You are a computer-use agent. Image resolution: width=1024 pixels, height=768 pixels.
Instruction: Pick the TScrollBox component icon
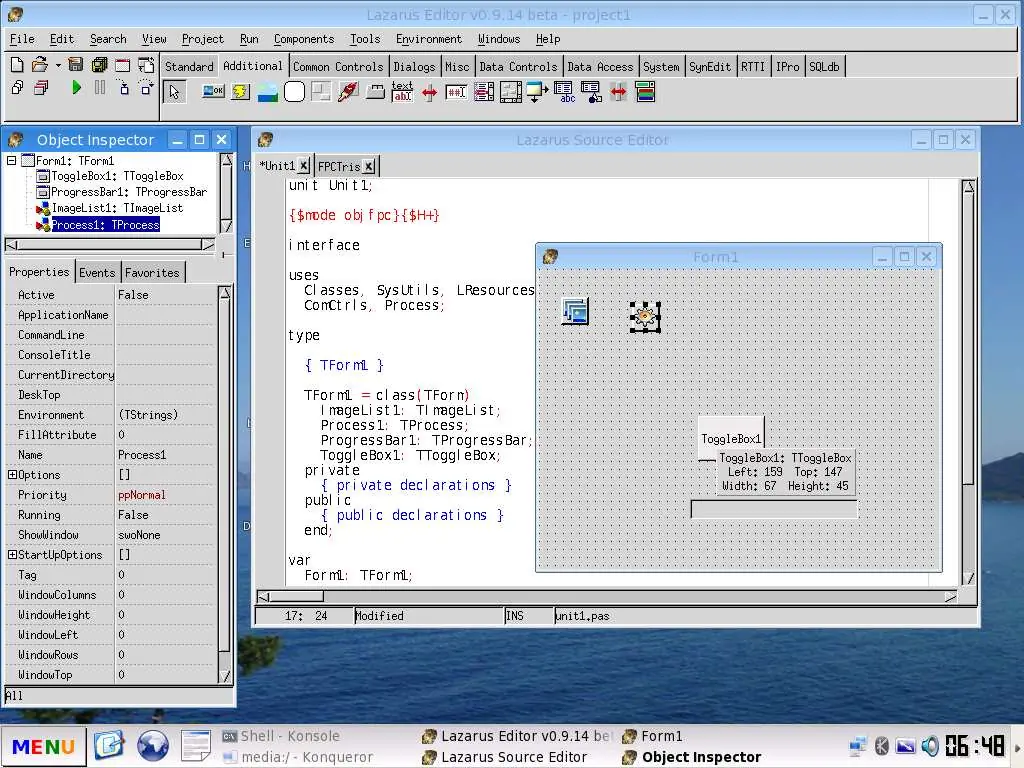[511, 92]
